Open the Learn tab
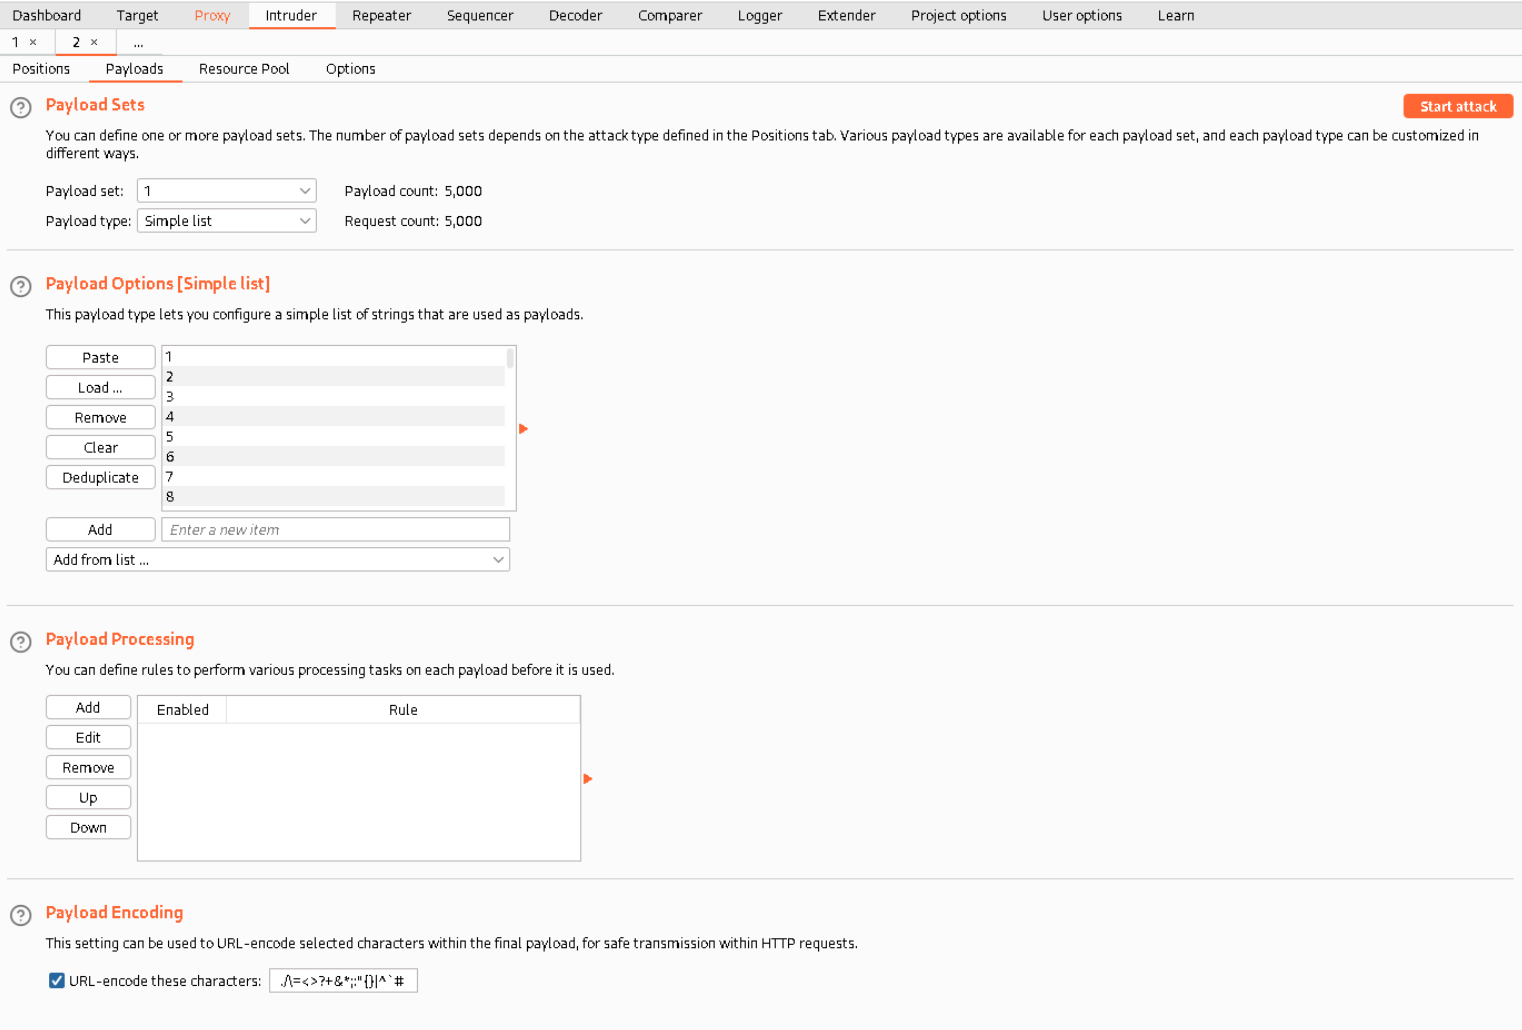The width and height of the screenshot is (1522, 1030). point(1176,15)
